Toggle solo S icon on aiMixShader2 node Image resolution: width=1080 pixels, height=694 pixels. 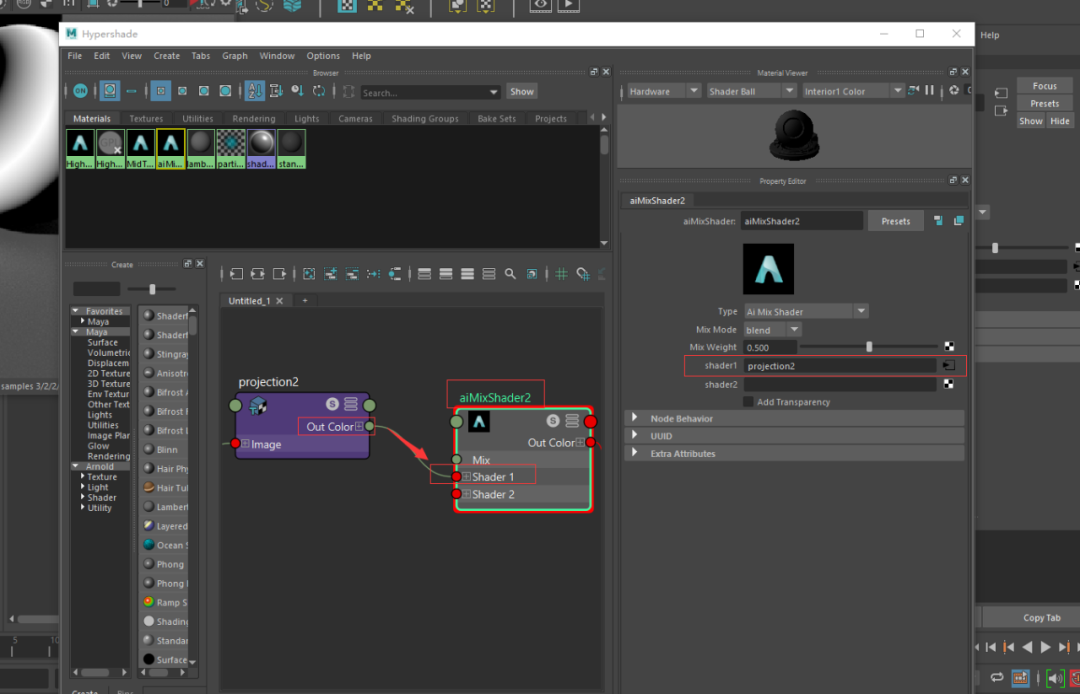click(x=553, y=421)
